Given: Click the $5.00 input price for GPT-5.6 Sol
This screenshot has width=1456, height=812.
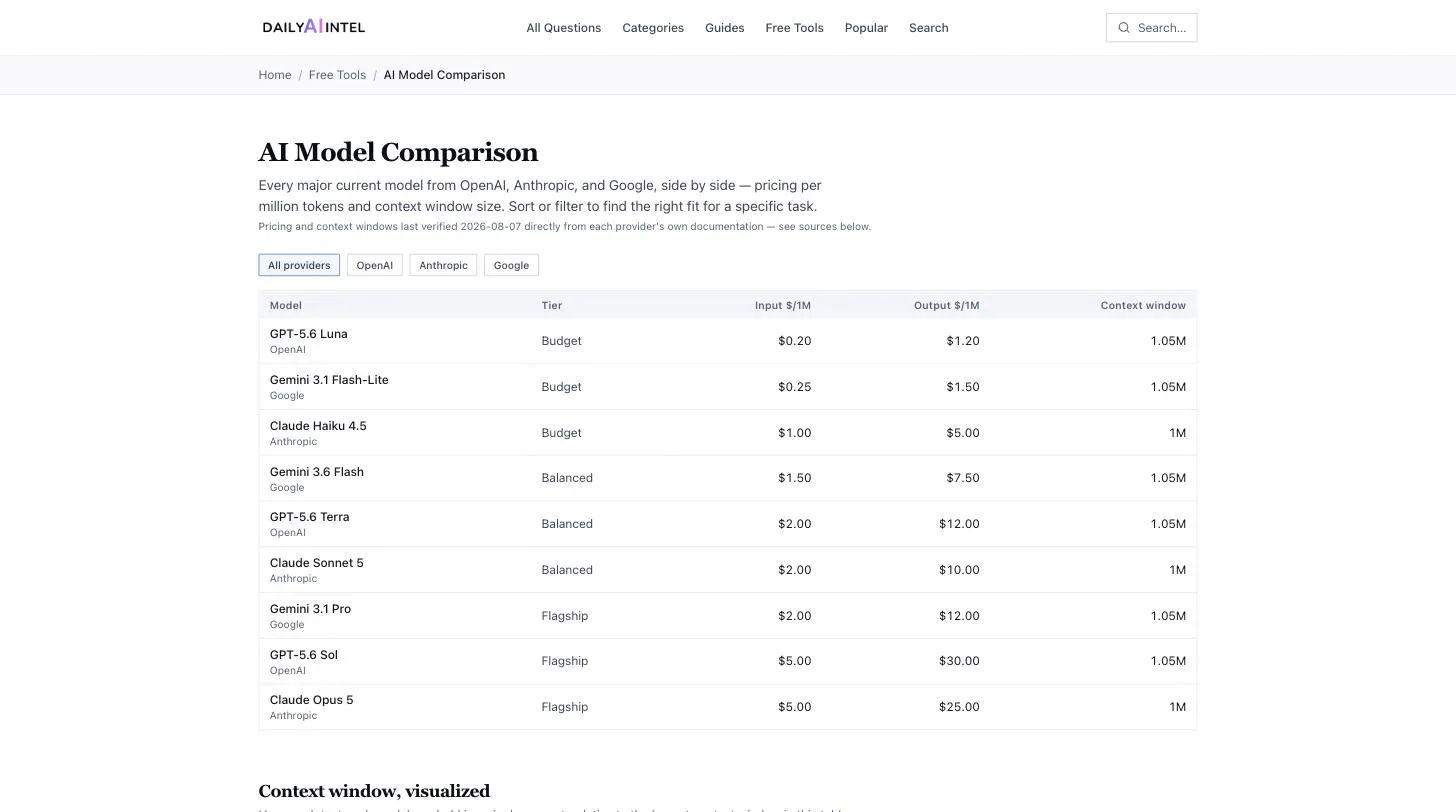Looking at the screenshot, I should click(795, 661).
